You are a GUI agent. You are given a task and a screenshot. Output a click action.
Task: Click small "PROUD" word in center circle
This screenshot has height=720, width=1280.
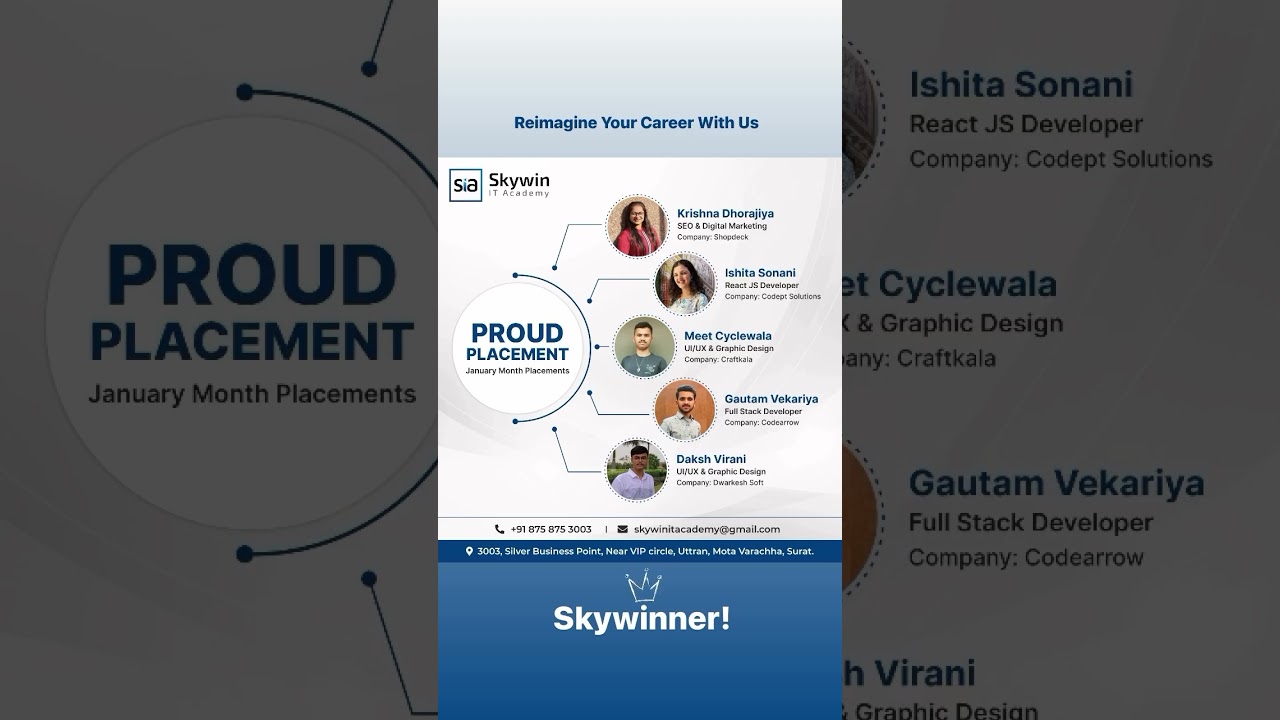pyautogui.click(x=517, y=333)
